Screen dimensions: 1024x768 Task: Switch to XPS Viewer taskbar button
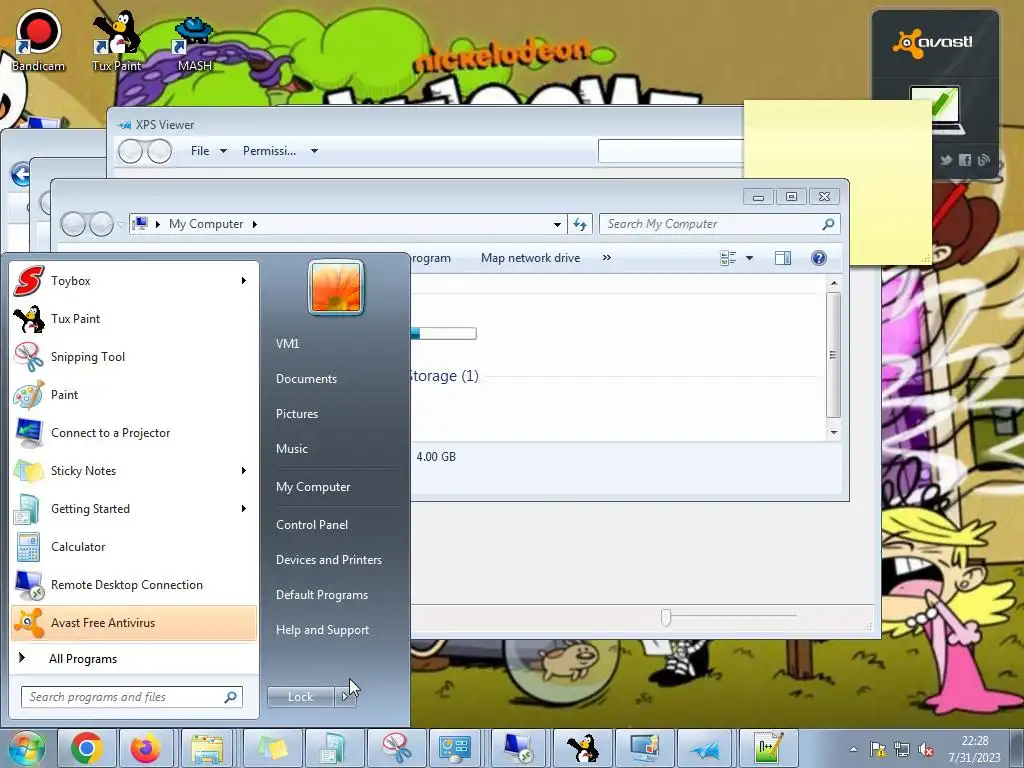pos(705,748)
